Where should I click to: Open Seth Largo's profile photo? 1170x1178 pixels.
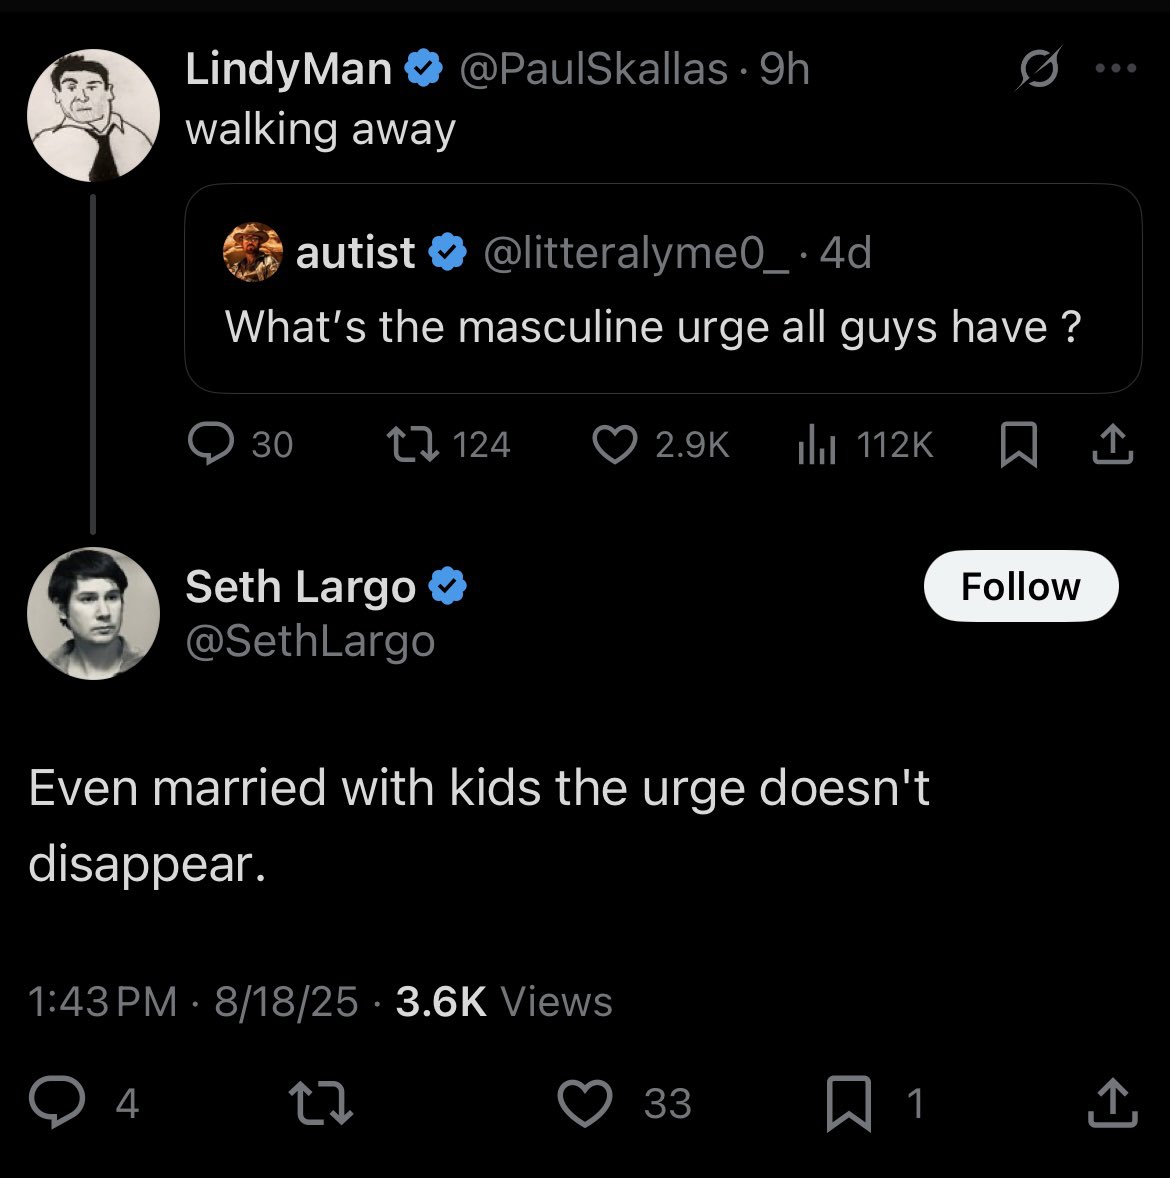pos(93,613)
